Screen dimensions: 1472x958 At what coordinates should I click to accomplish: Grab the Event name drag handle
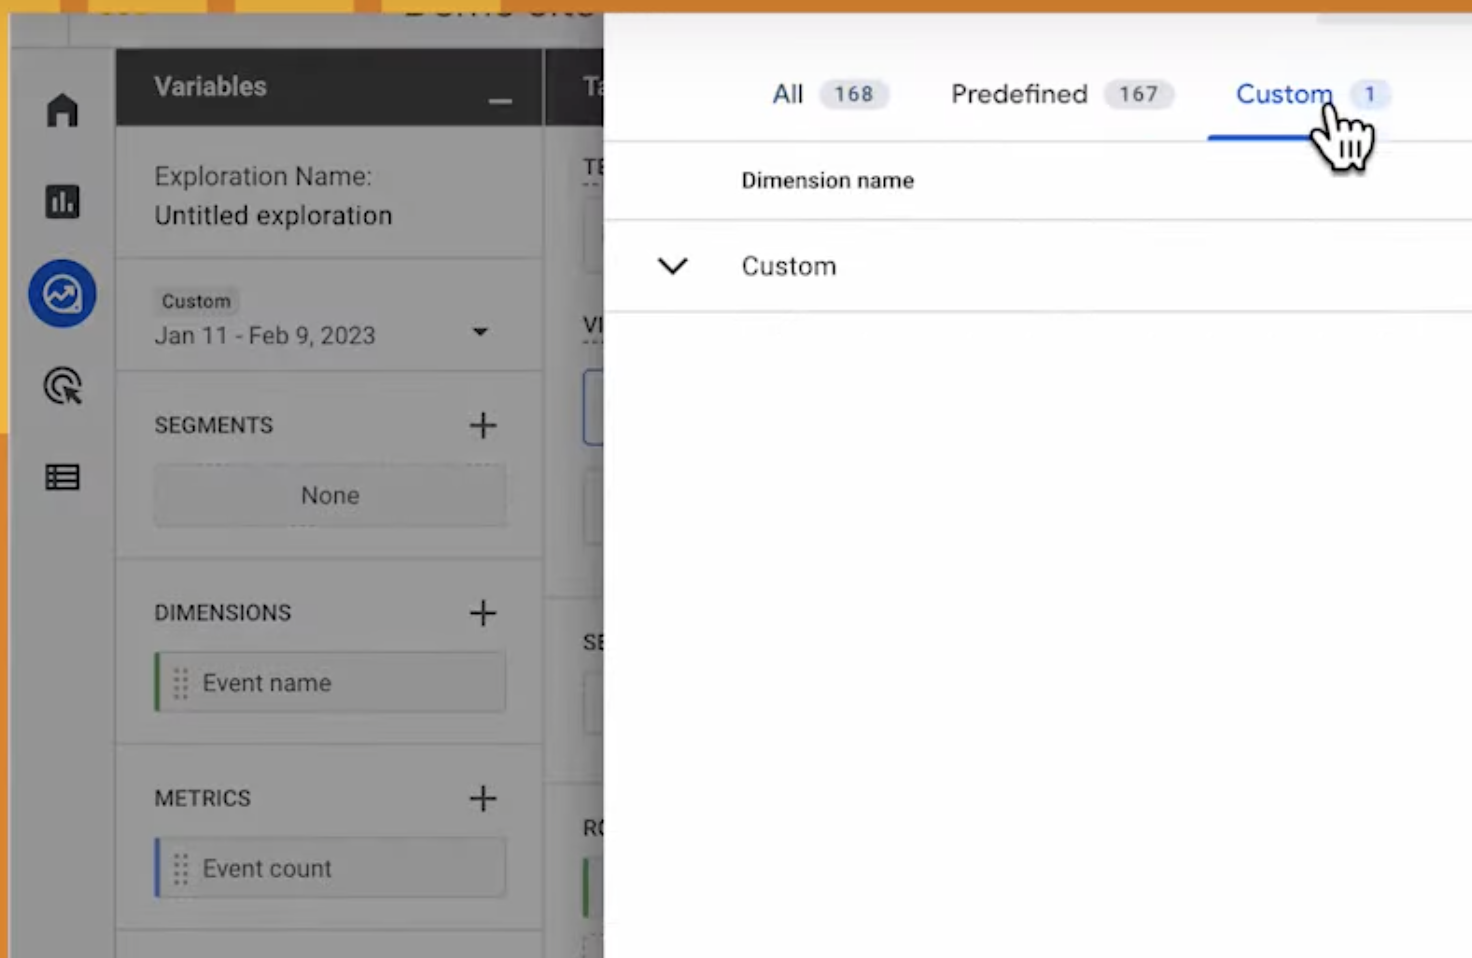181,683
